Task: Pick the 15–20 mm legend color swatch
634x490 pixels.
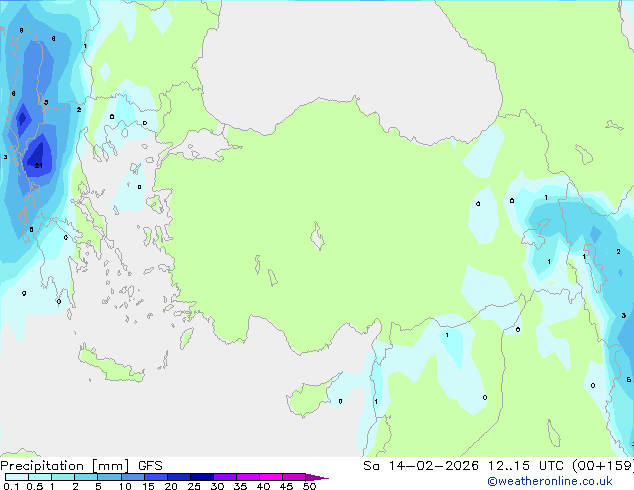Action: 155,477
